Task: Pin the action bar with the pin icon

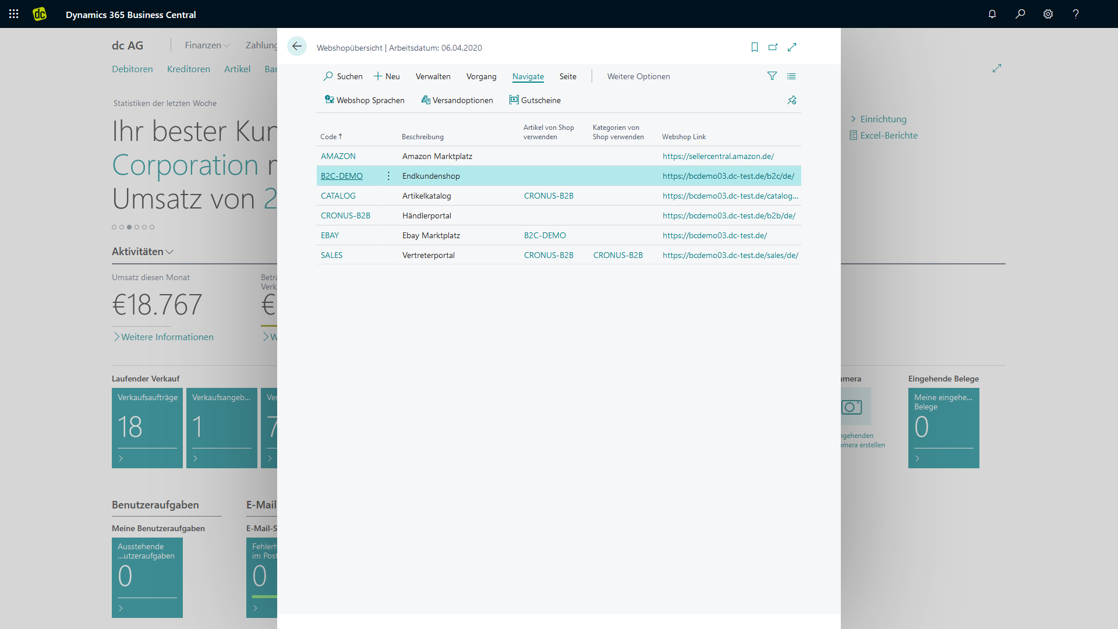Action: click(x=791, y=100)
